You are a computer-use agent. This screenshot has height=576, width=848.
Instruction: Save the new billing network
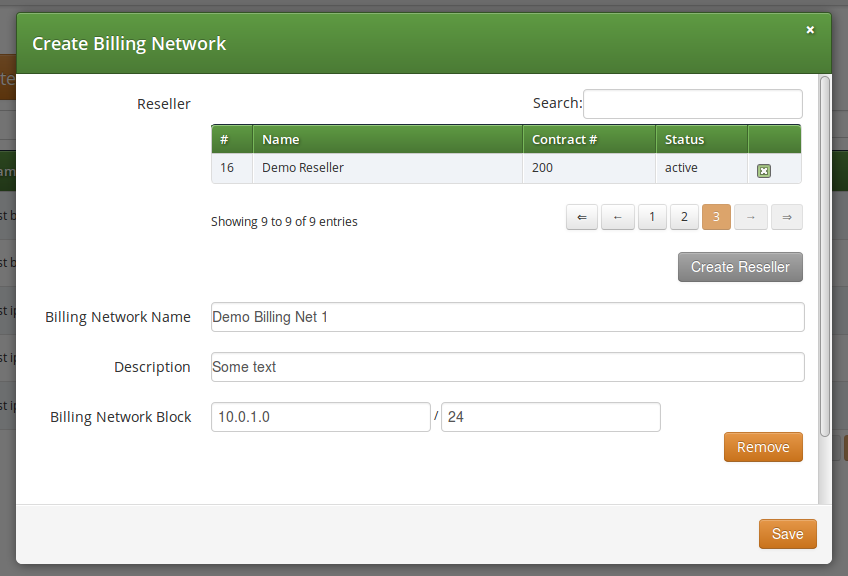tap(787, 534)
